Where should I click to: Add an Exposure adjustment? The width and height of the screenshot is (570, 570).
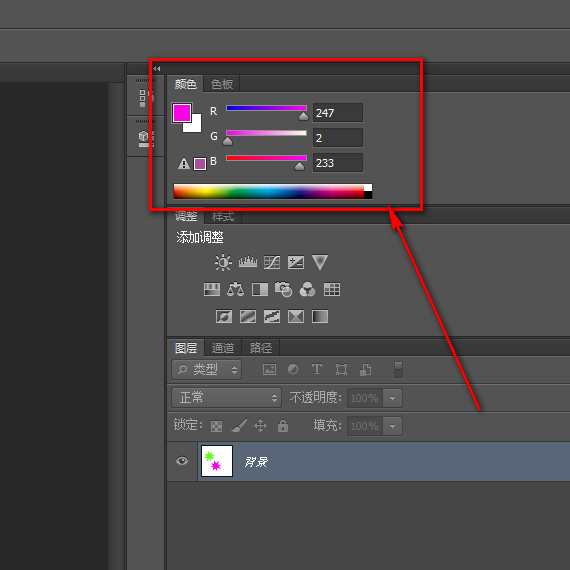[296, 262]
